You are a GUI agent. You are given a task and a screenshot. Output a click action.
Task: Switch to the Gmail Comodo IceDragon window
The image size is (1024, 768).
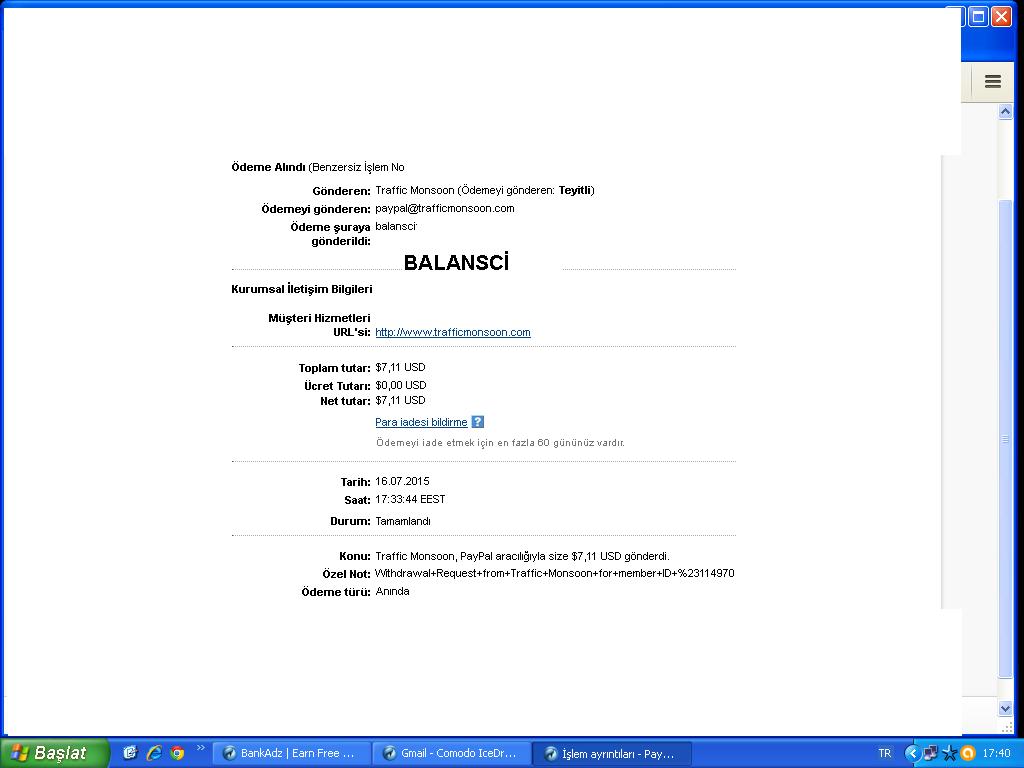(452, 753)
